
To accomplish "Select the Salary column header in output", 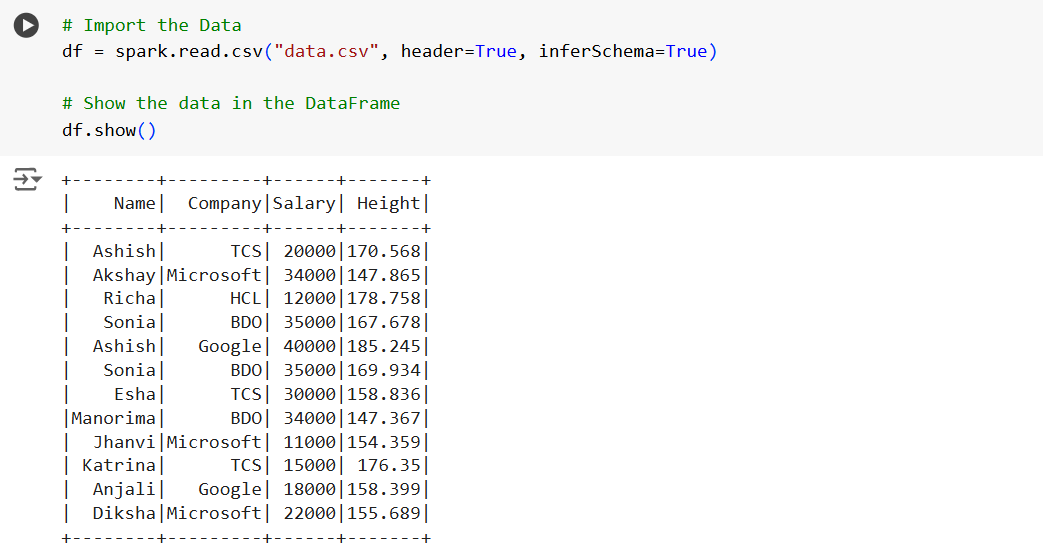I will (x=304, y=203).
